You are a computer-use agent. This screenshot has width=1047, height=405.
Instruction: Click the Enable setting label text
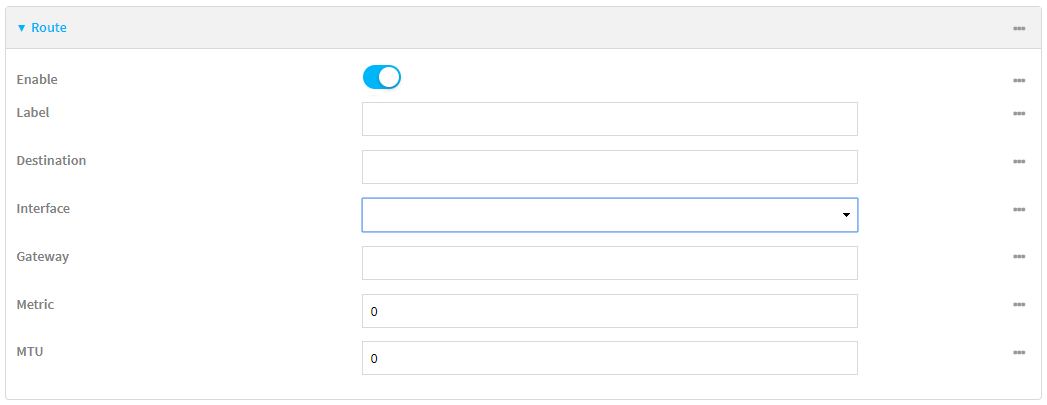click(37, 79)
